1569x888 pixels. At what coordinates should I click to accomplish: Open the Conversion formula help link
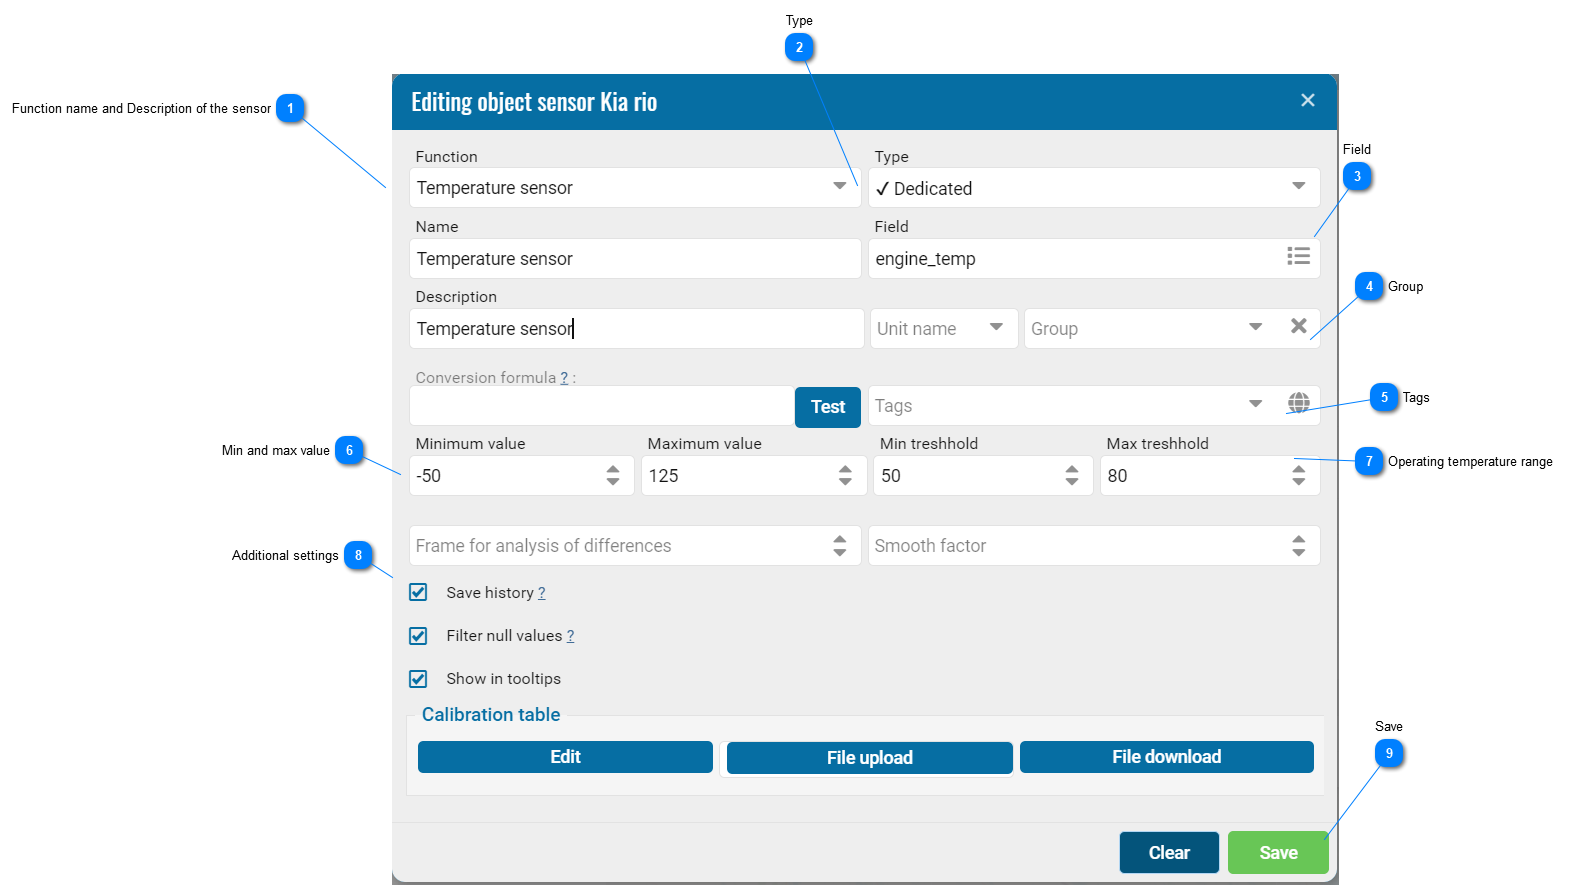[x=564, y=378]
